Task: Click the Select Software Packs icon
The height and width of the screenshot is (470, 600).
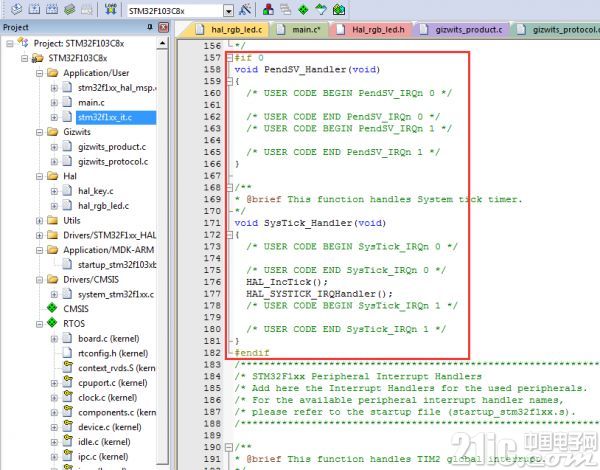Action: (x=321, y=9)
